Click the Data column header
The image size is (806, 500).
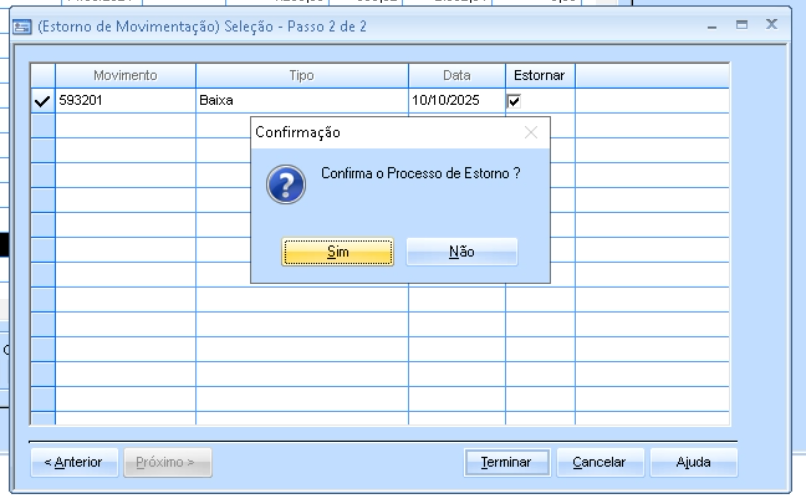tap(456, 75)
